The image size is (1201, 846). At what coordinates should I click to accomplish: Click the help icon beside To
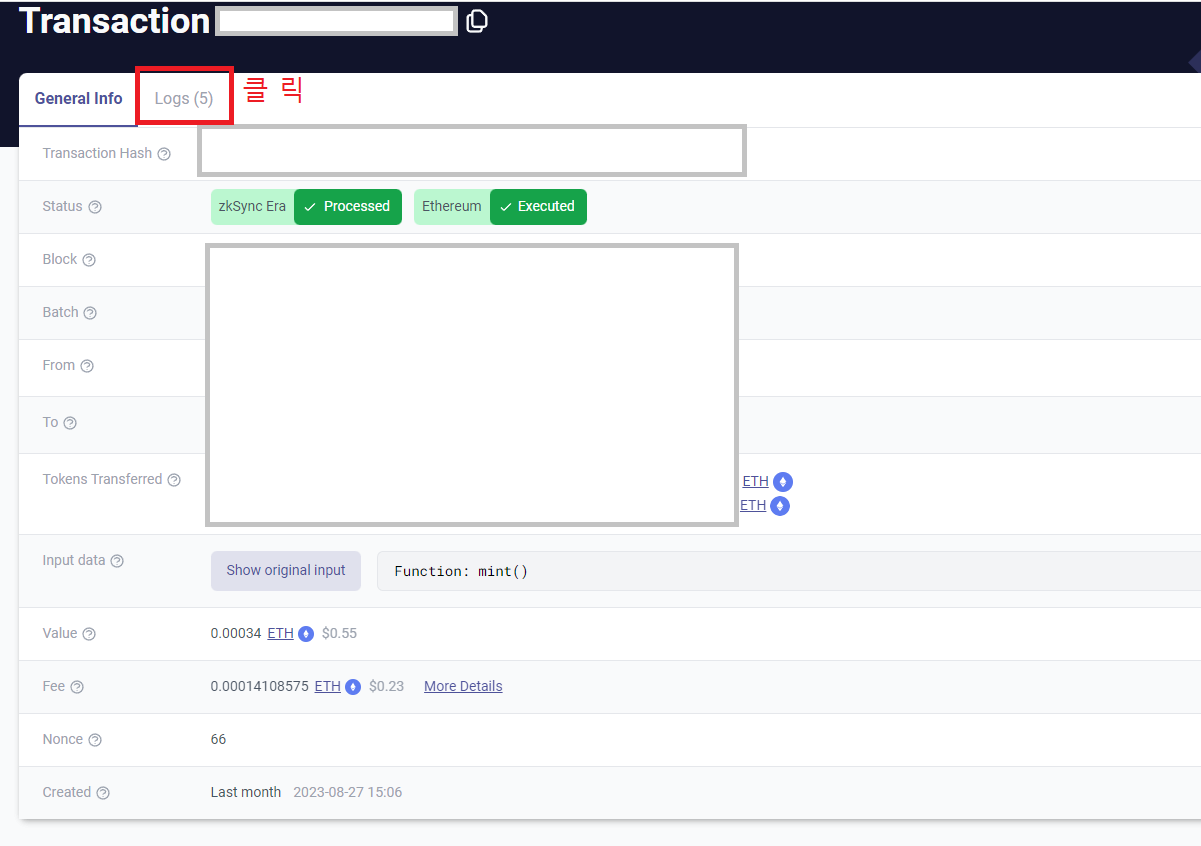click(x=70, y=423)
